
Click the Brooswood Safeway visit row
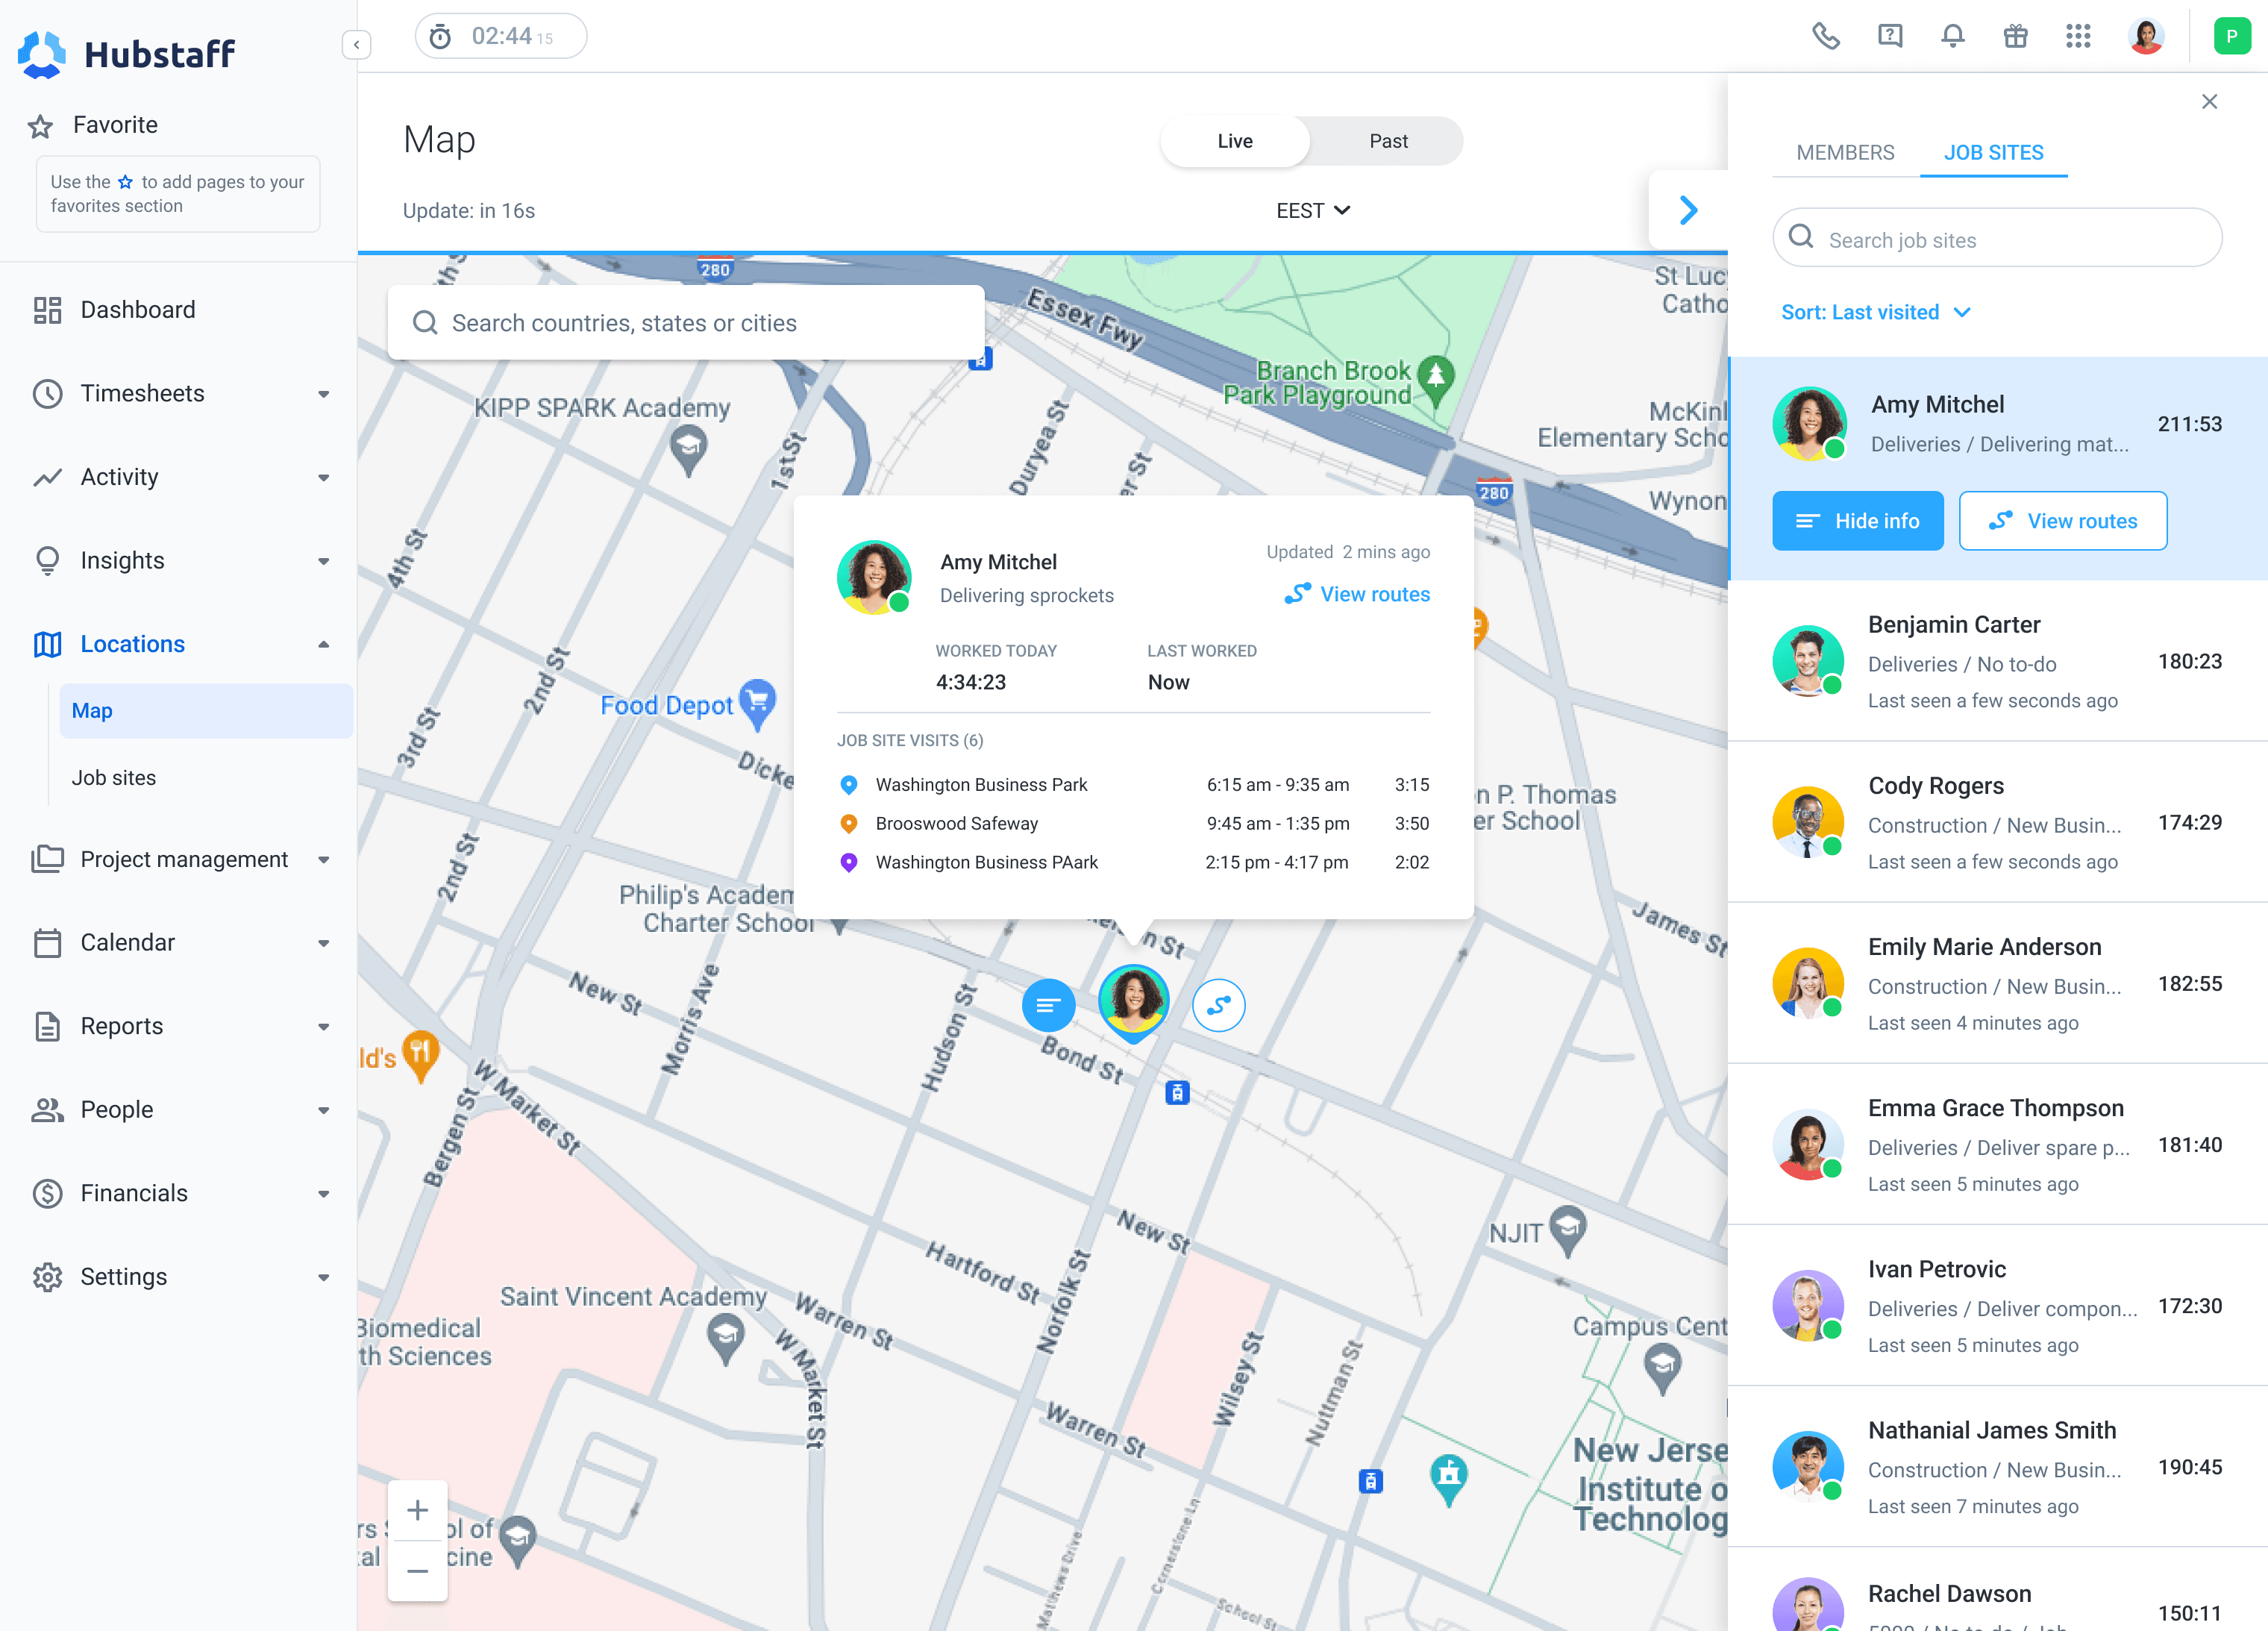1133,823
